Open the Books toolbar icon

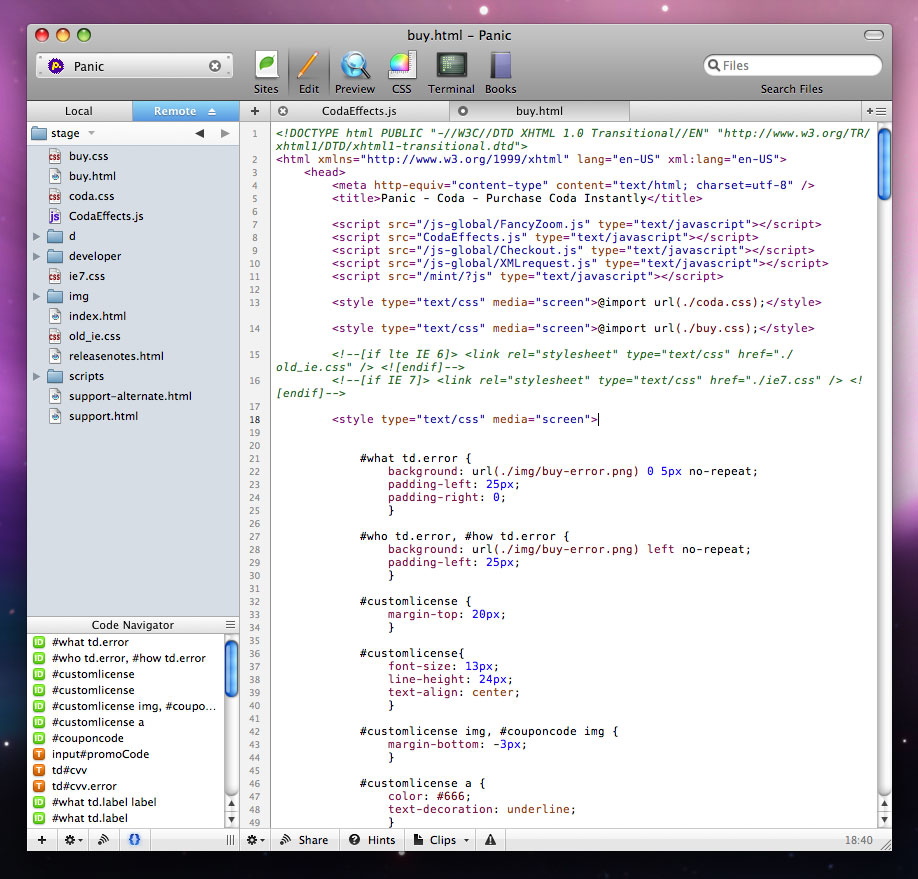[501, 66]
